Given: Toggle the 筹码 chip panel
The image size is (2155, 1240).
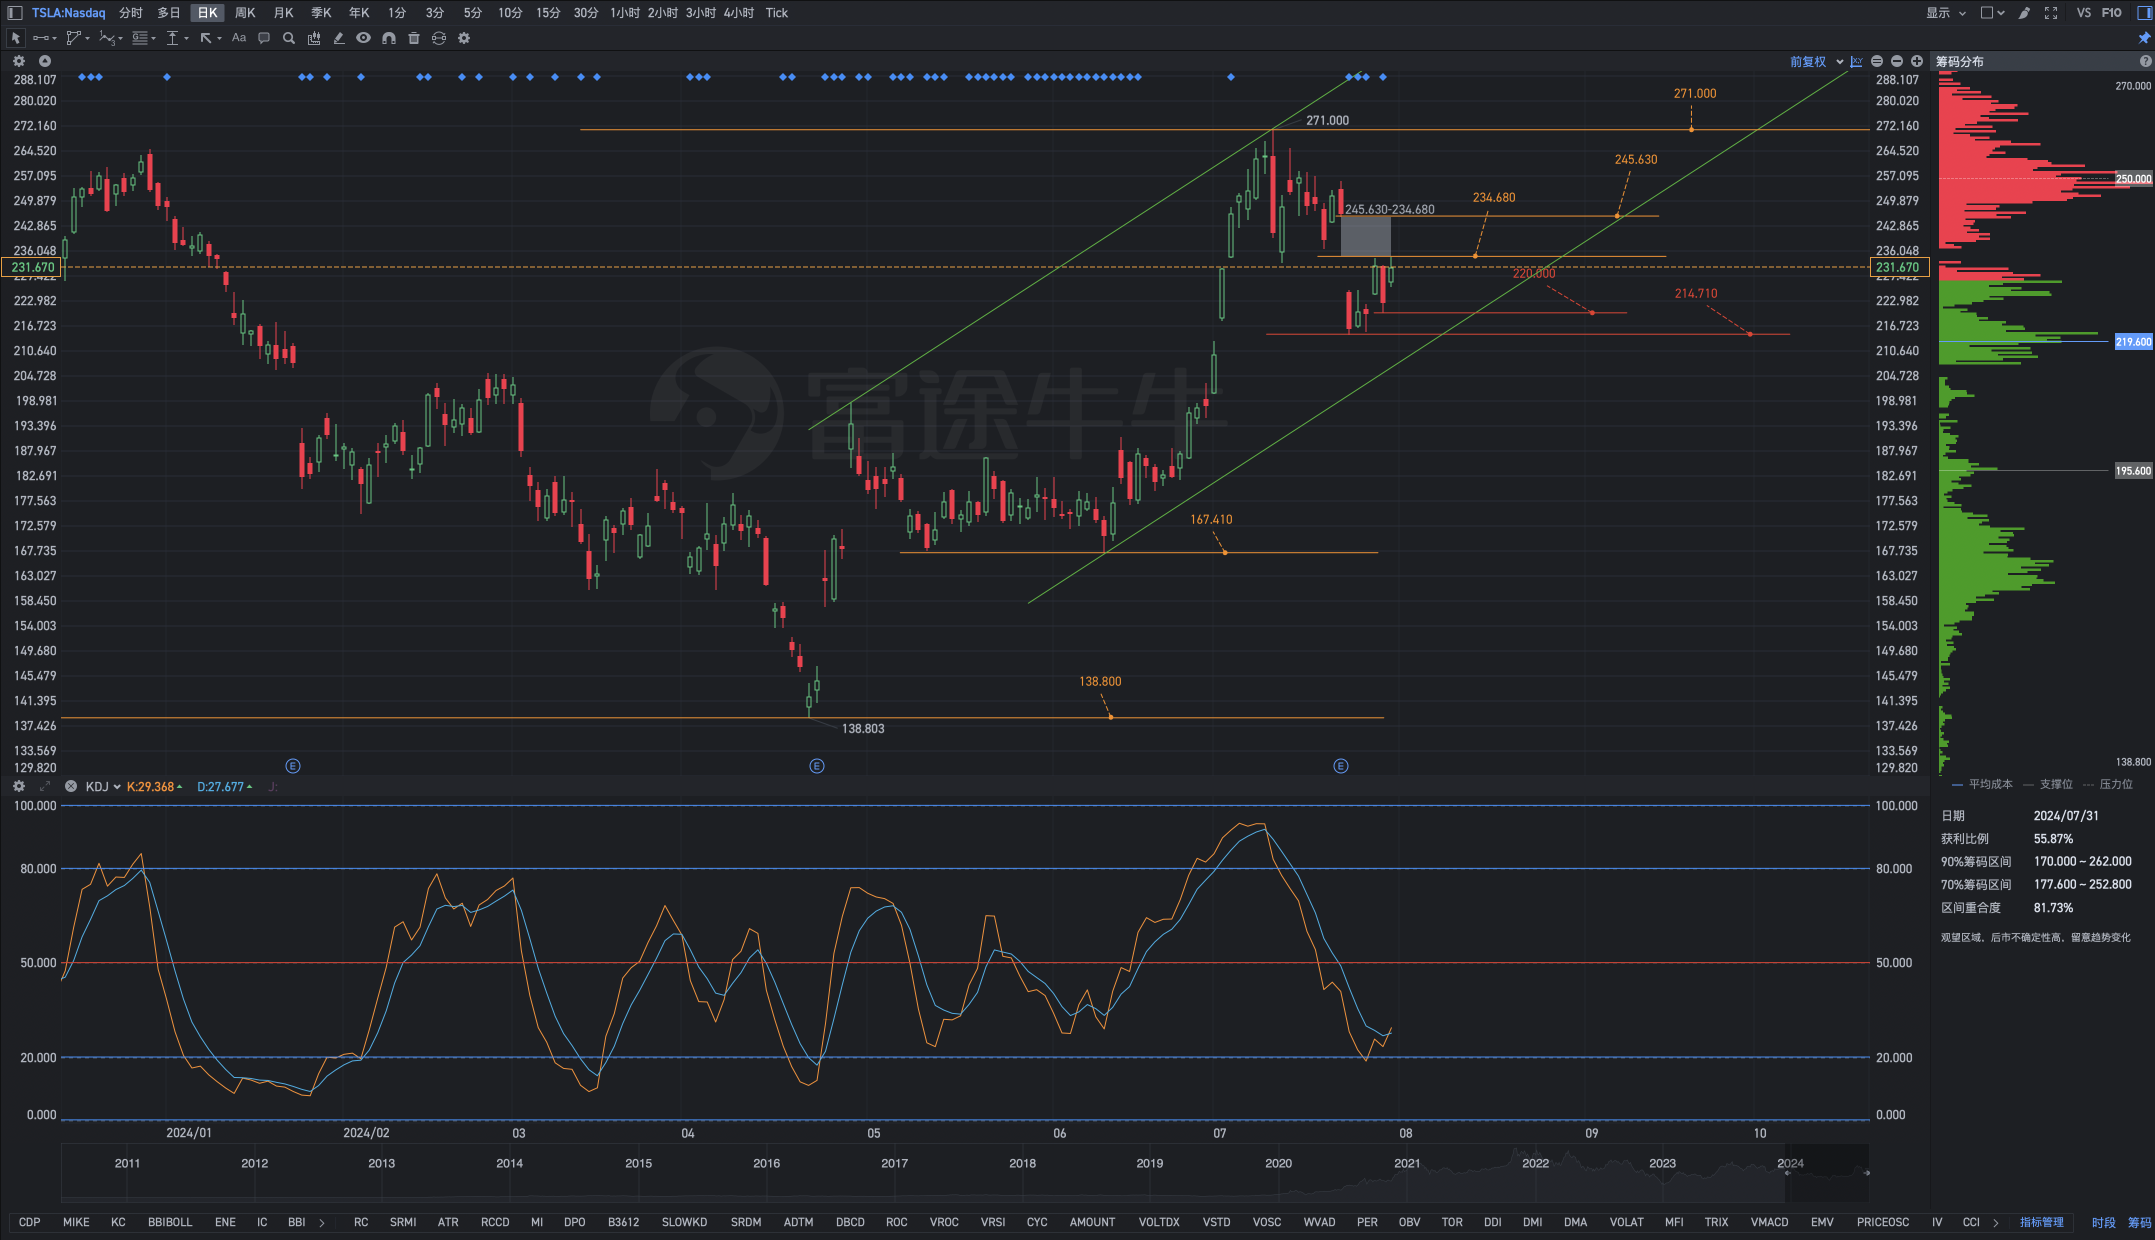Looking at the screenshot, I should (2139, 1222).
